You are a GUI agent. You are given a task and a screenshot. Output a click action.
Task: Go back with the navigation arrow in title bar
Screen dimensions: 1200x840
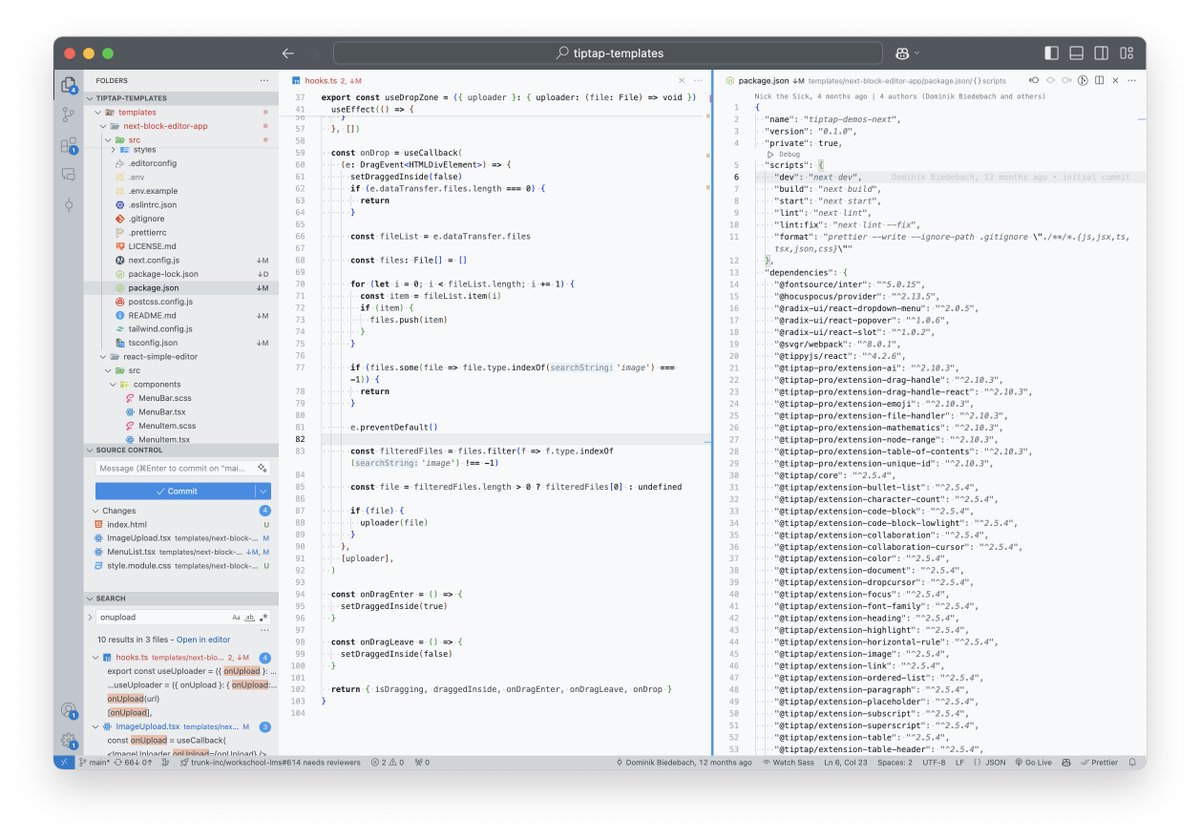click(x=288, y=53)
